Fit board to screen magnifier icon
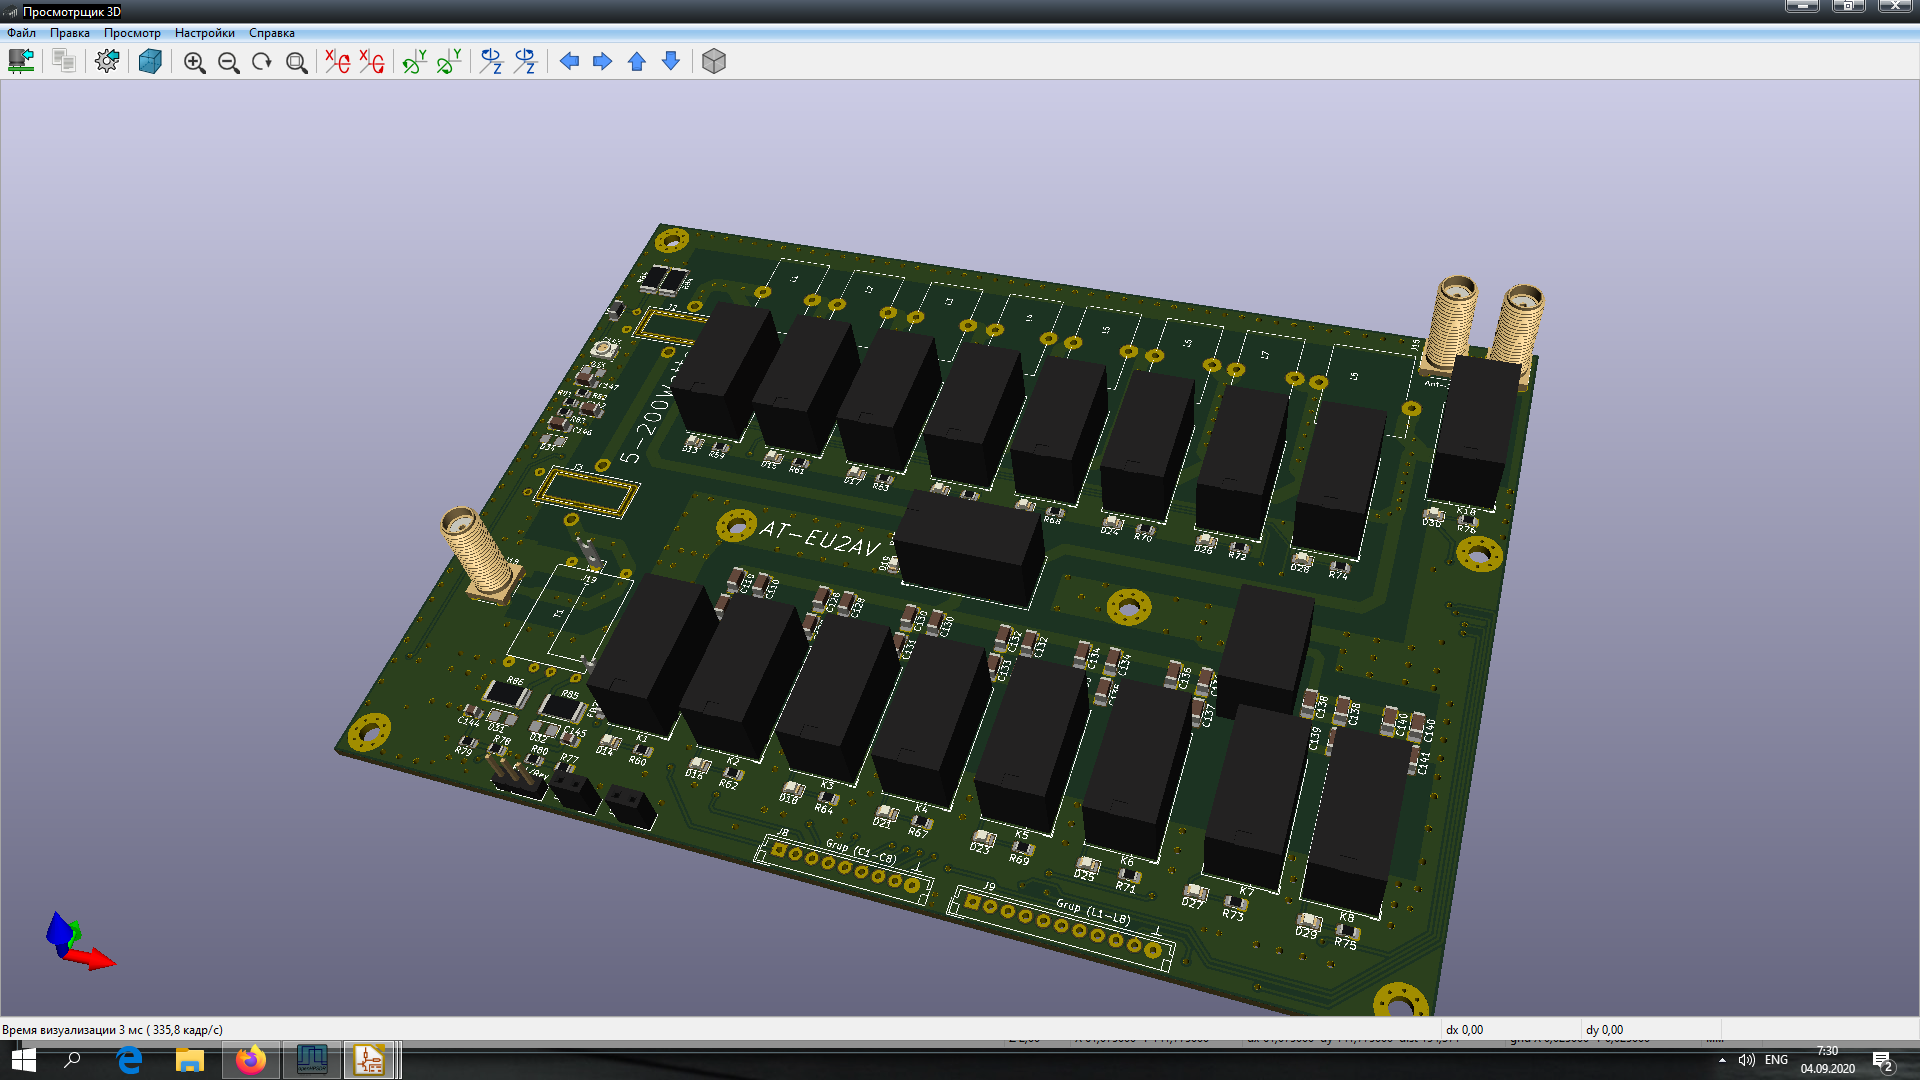Screen dimensions: 1920x1080 (x=297, y=62)
